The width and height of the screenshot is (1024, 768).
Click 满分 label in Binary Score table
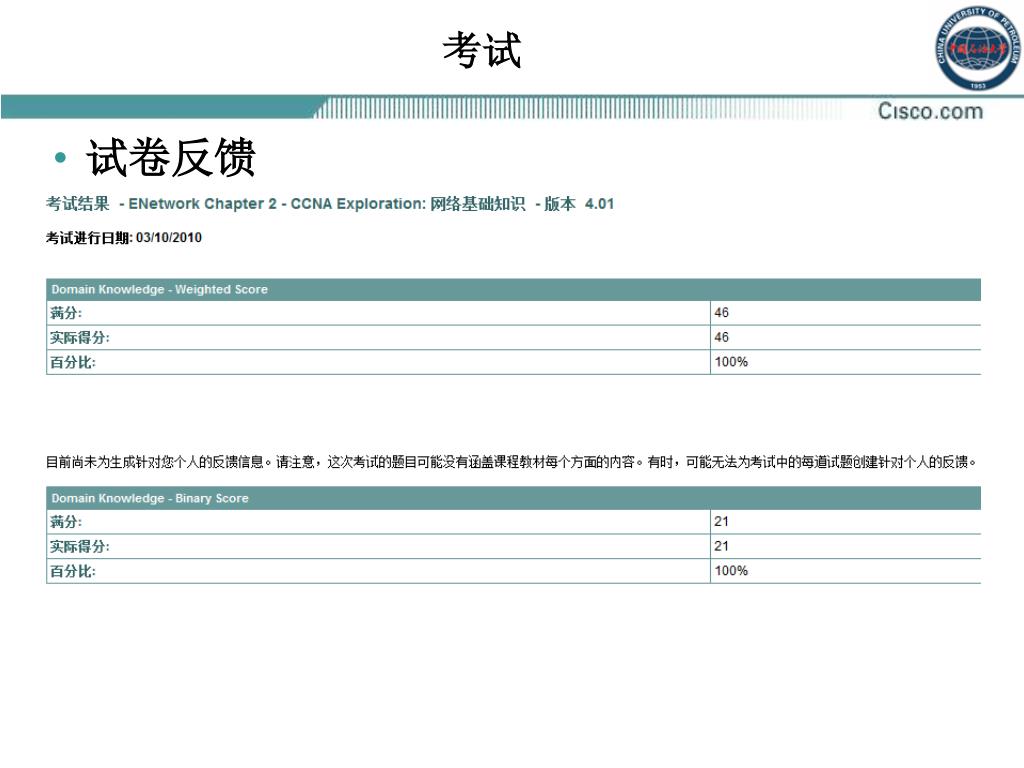click(x=66, y=522)
